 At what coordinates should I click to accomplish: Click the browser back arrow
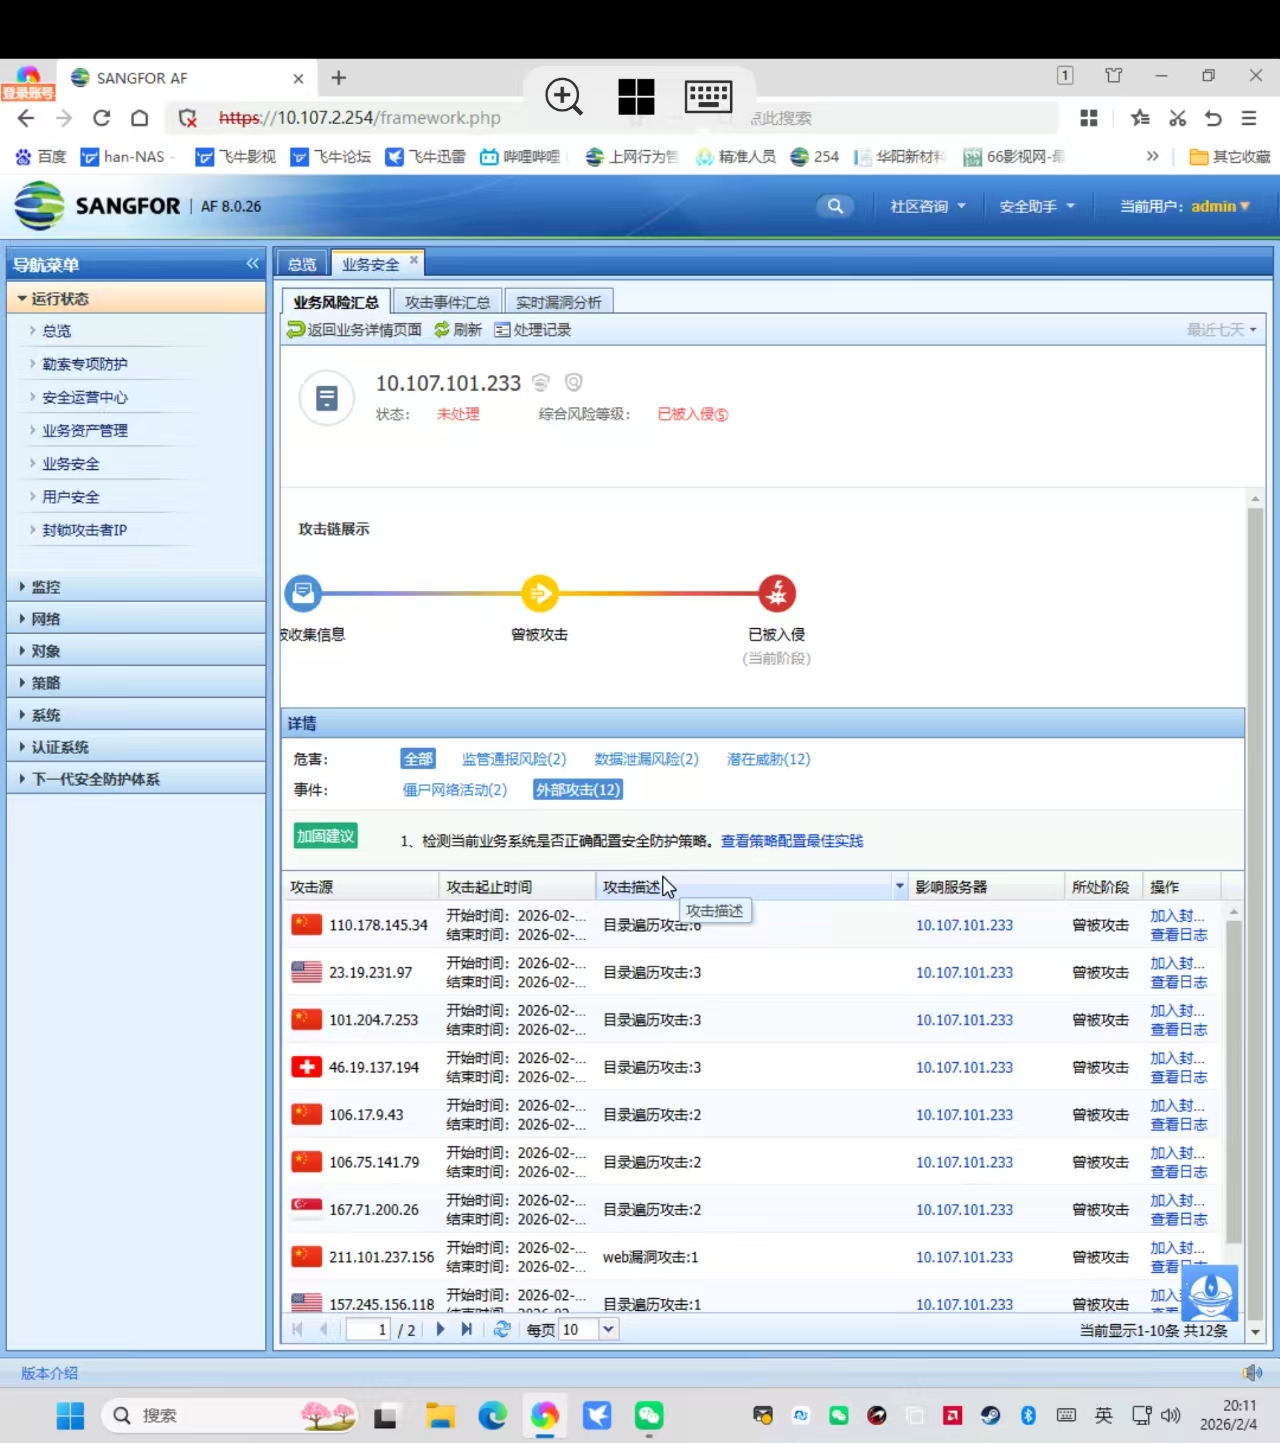[x=26, y=118]
